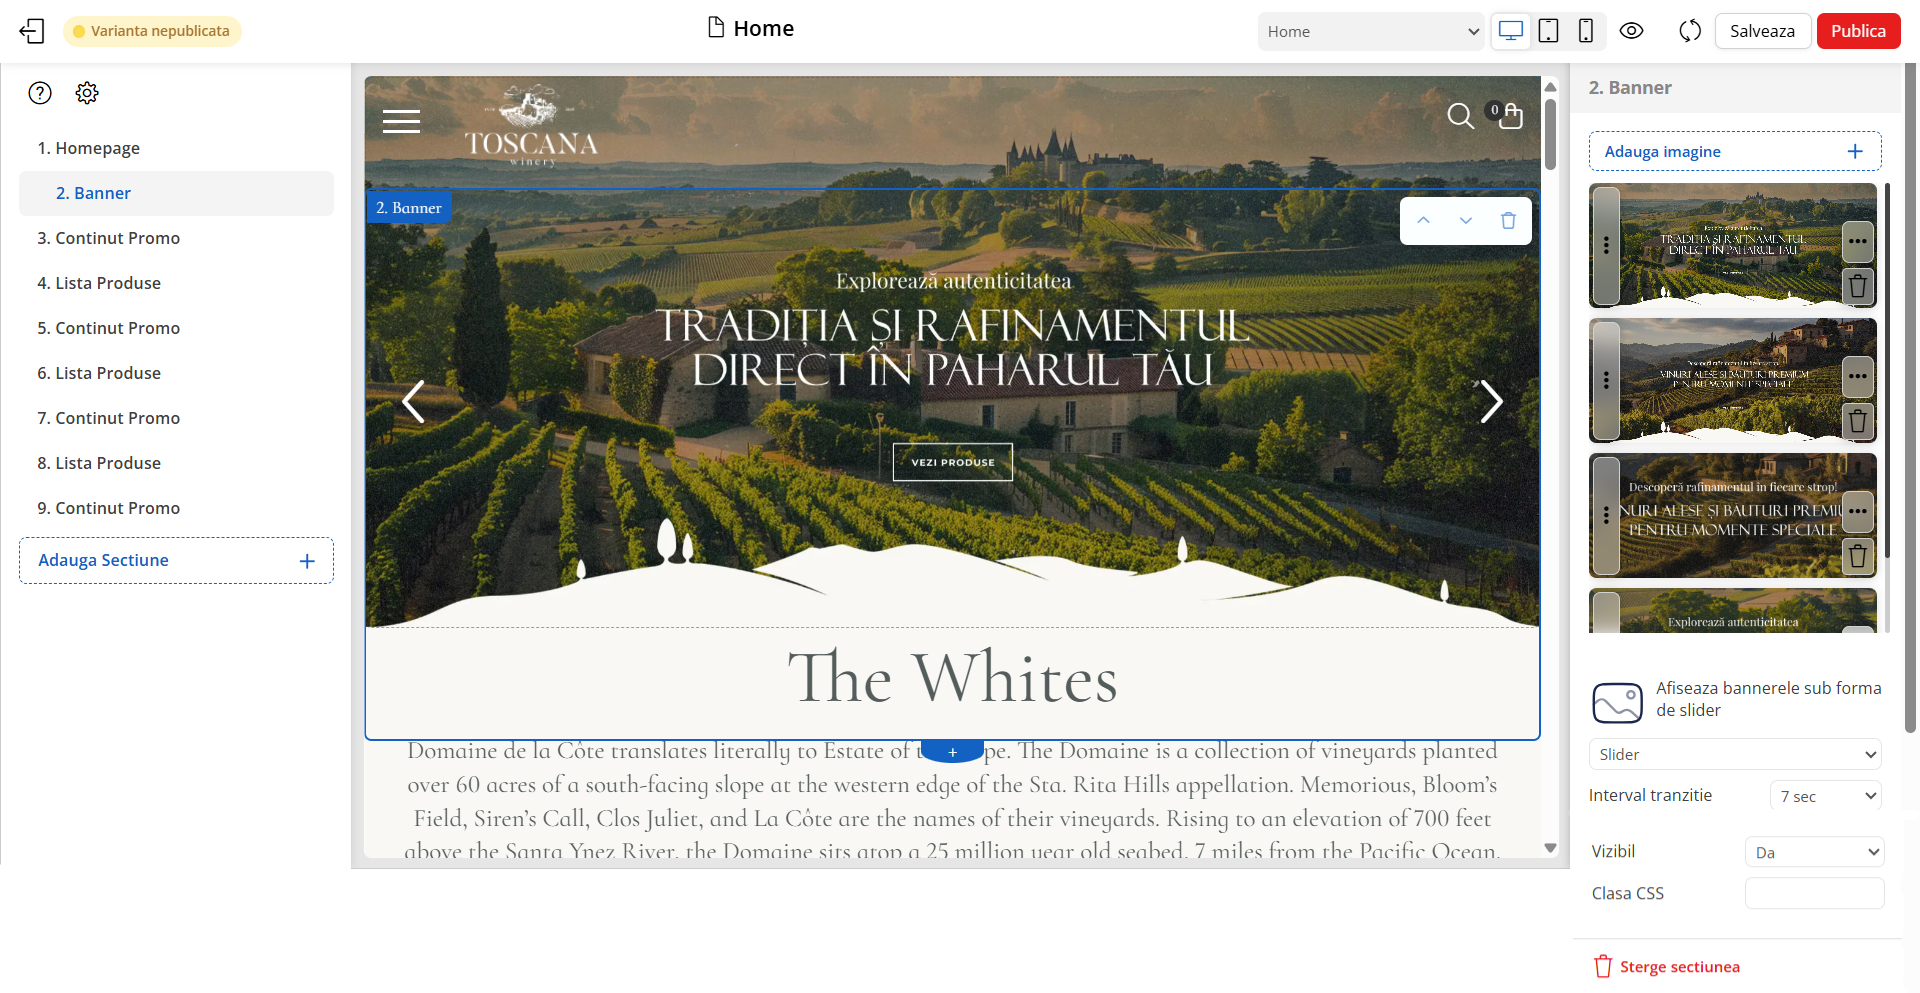Open options for second banner image

point(1858,376)
